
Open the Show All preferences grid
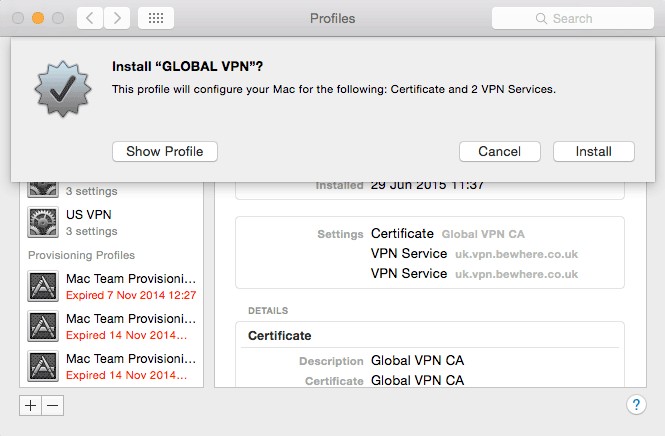(156, 18)
